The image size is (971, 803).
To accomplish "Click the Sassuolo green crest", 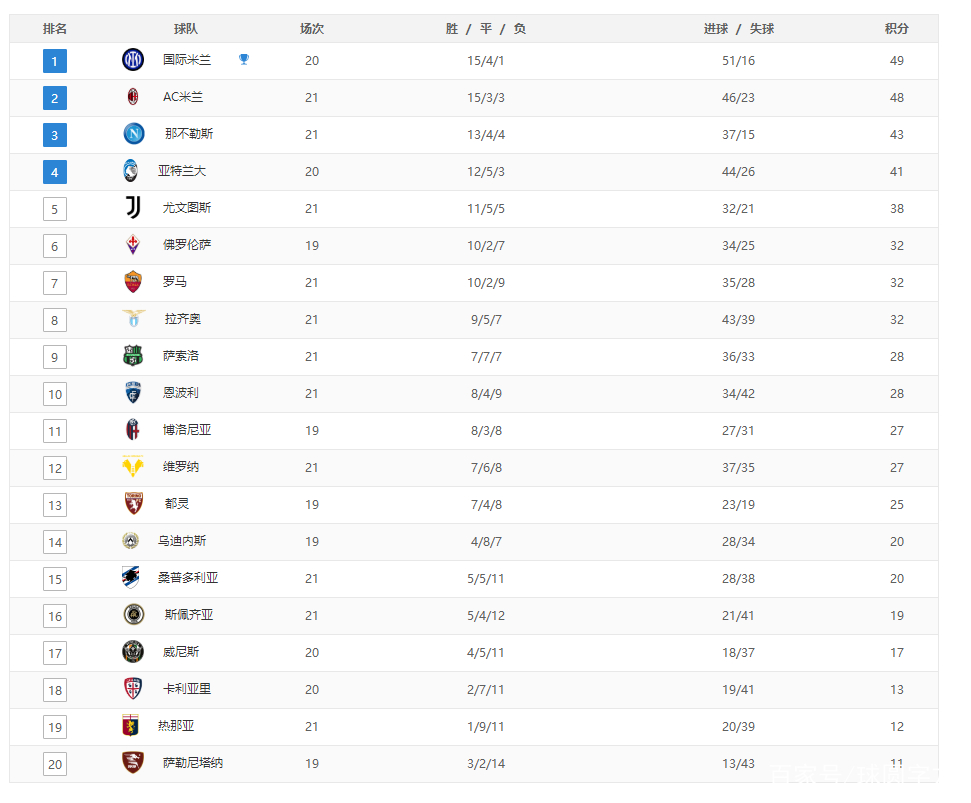I will (133, 355).
